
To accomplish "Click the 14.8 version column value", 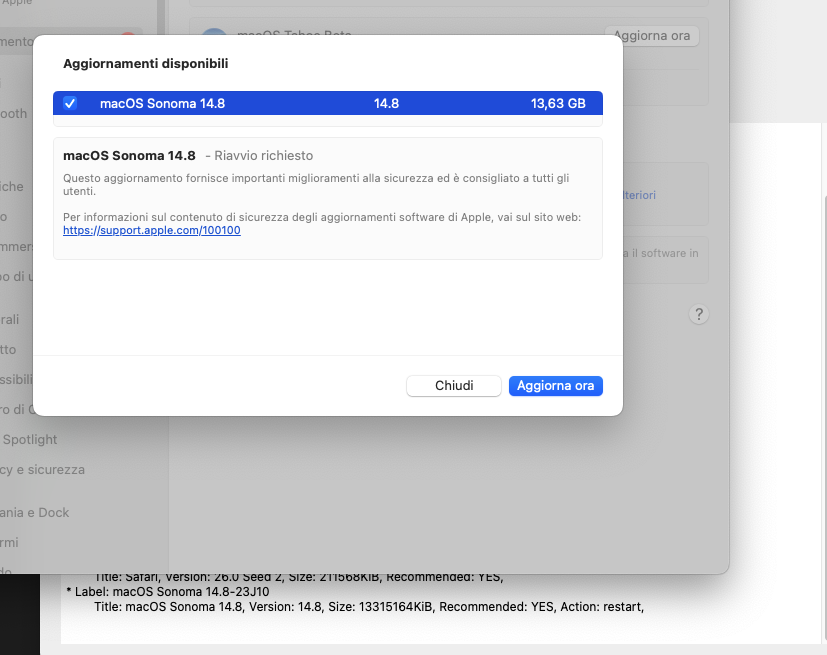I will (x=386, y=103).
